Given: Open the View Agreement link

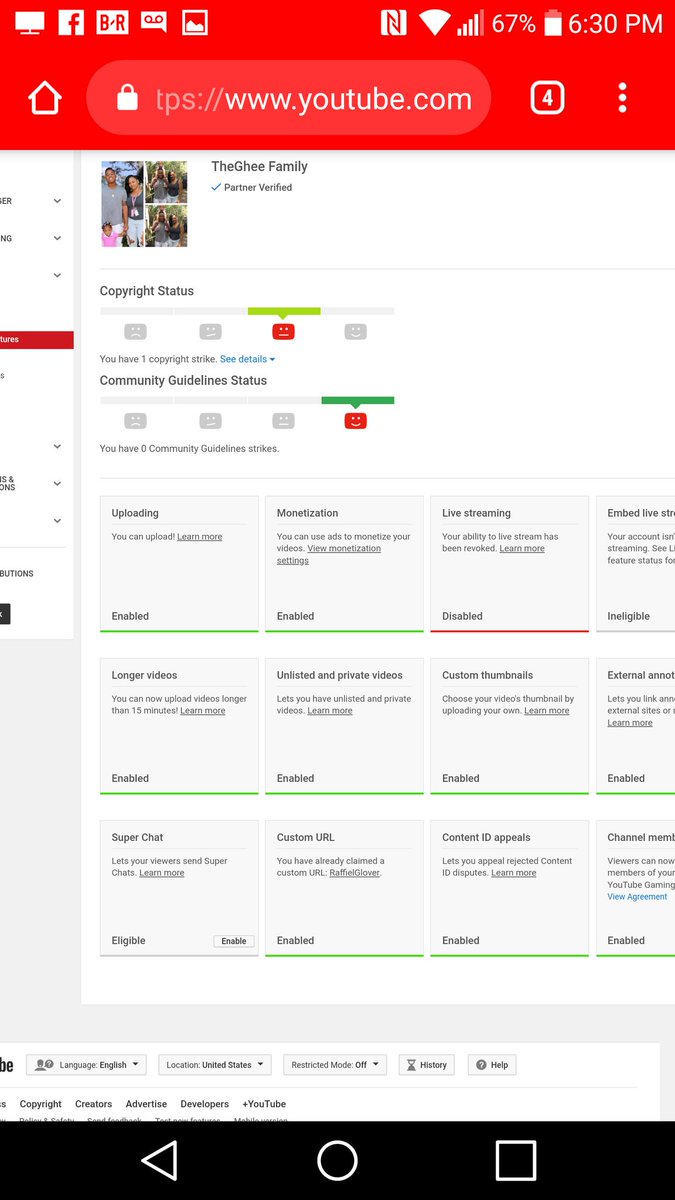Looking at the screenshot, I should 637,897.
